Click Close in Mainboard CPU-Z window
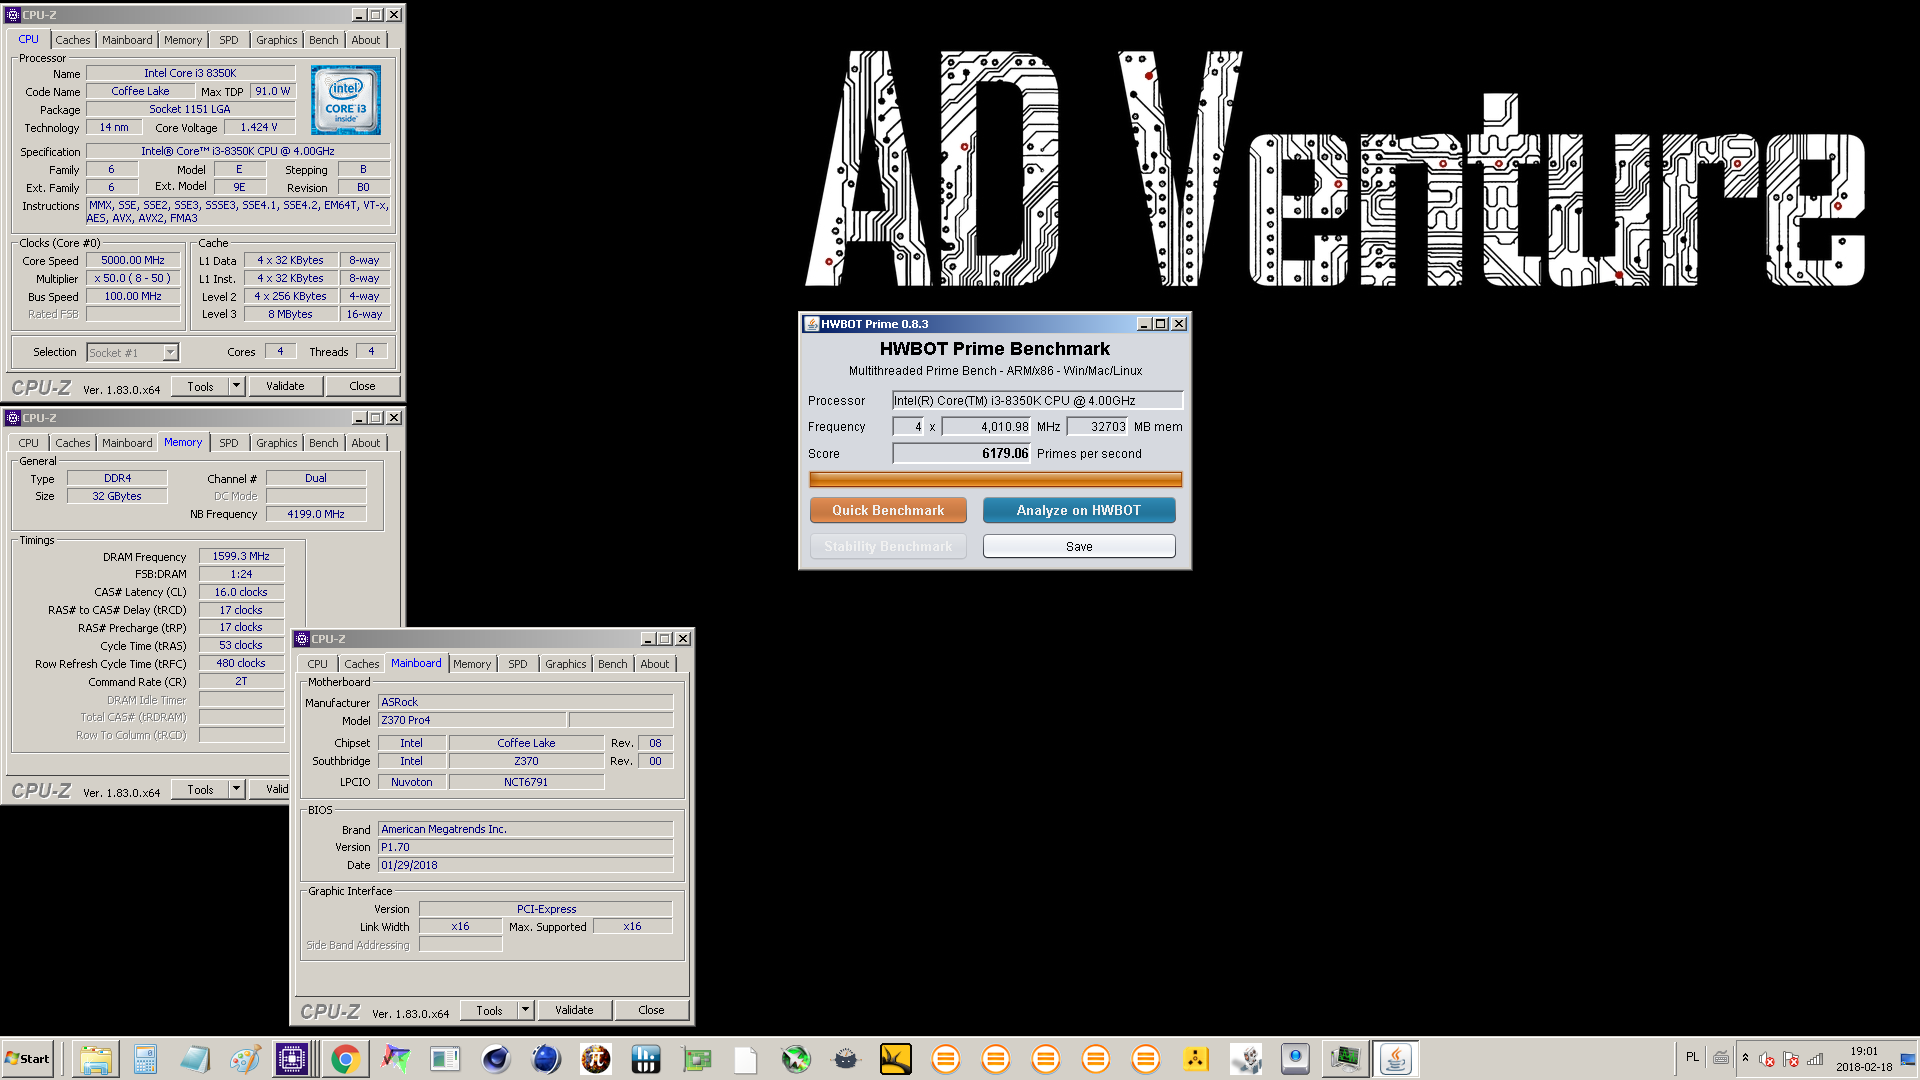This screenshot has height=1080, width=1920. tap(651, 1010)
